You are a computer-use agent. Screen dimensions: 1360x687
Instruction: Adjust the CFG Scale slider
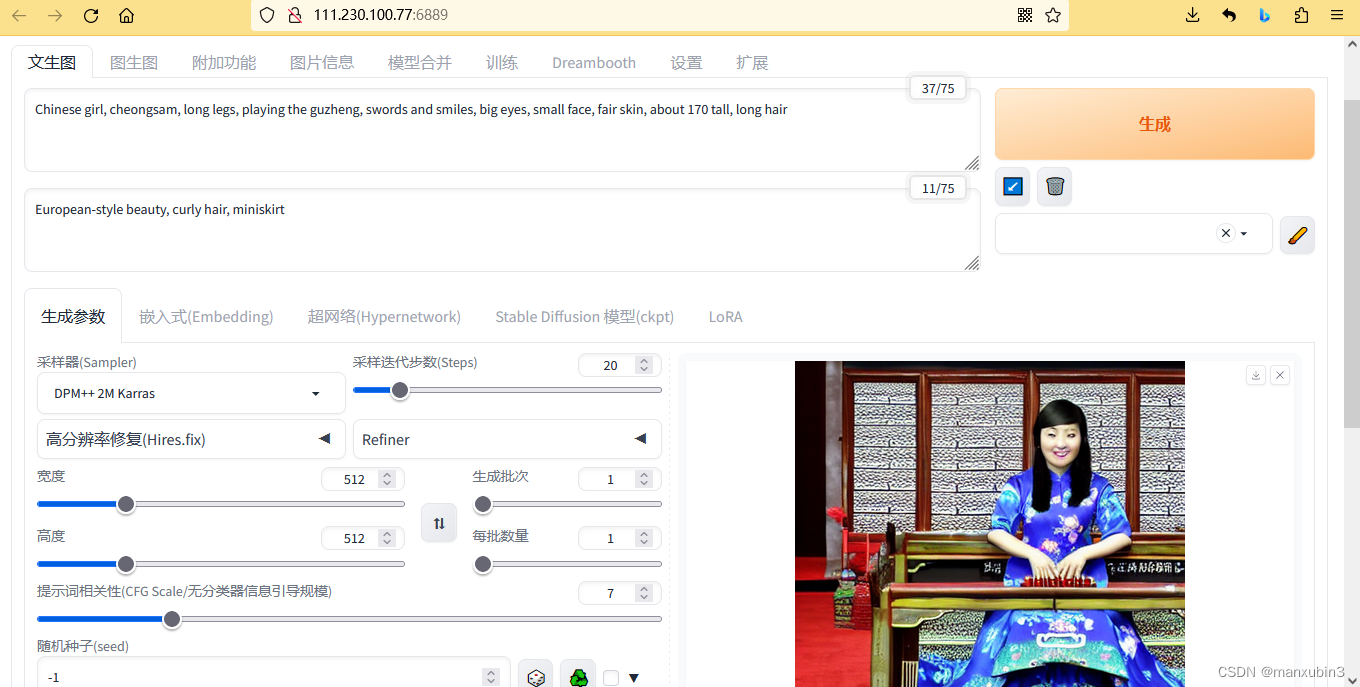click(349, 619)
